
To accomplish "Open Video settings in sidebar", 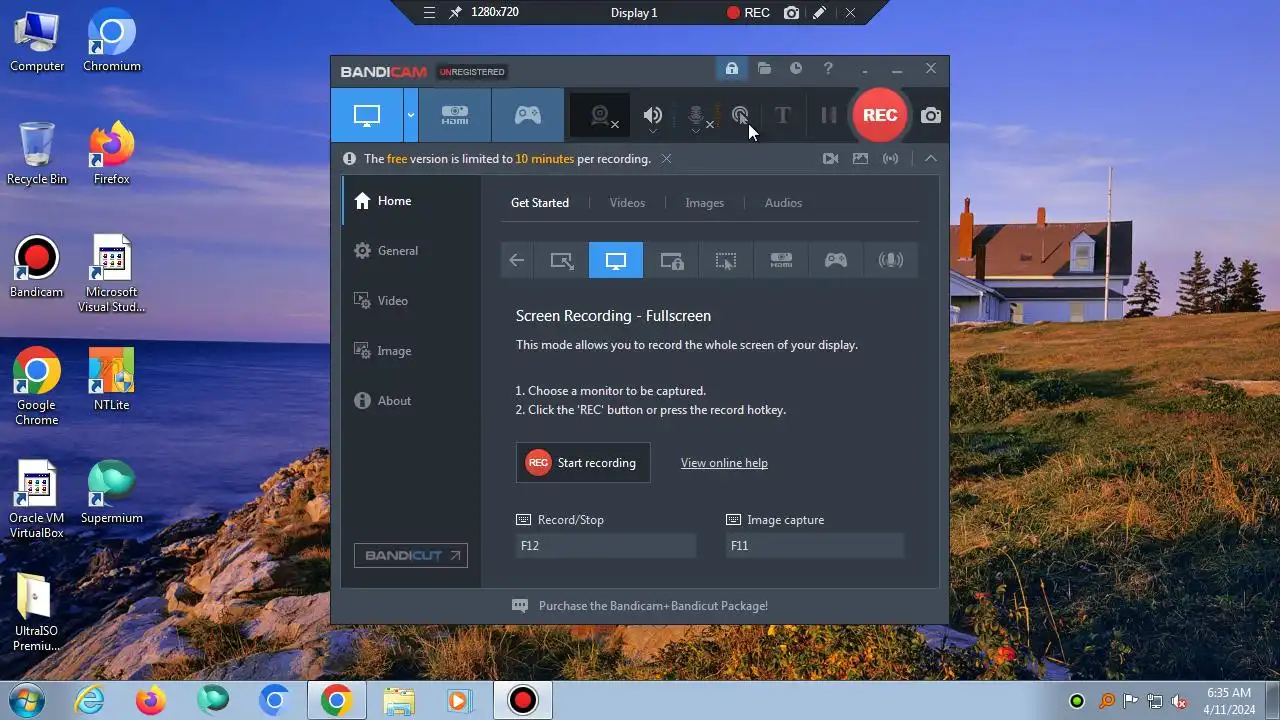I will point(411,301).
